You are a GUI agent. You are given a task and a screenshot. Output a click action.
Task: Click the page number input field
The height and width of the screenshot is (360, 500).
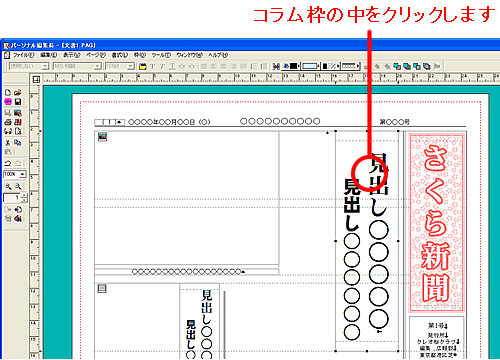click(12, 198)
